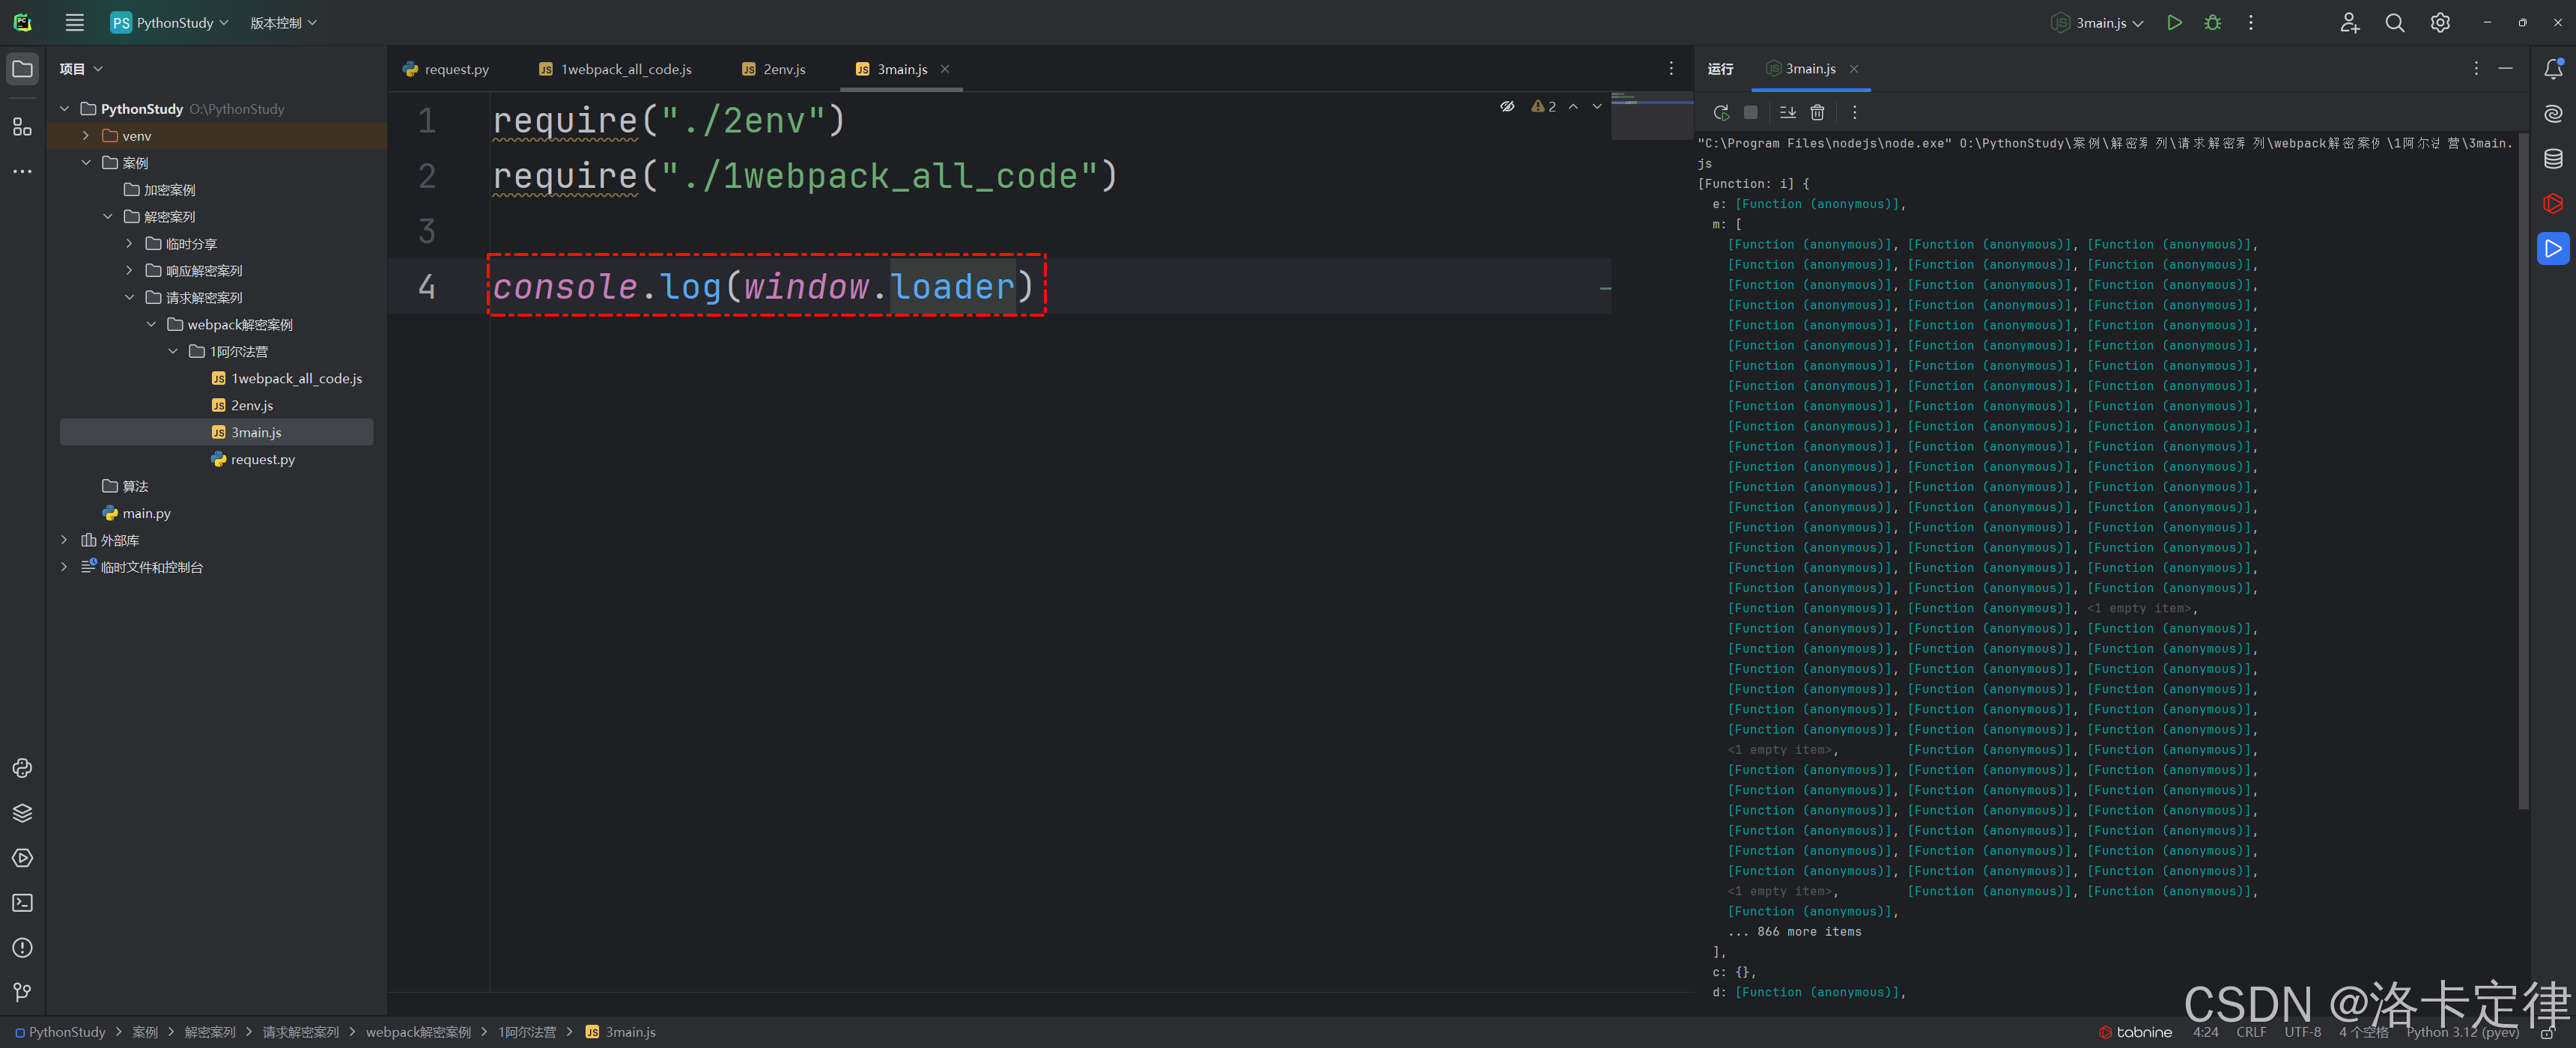Viewport: 2576px width, 1048px height.
Task: Toggle the inspections eye in editor
Action: [1507, 106]
